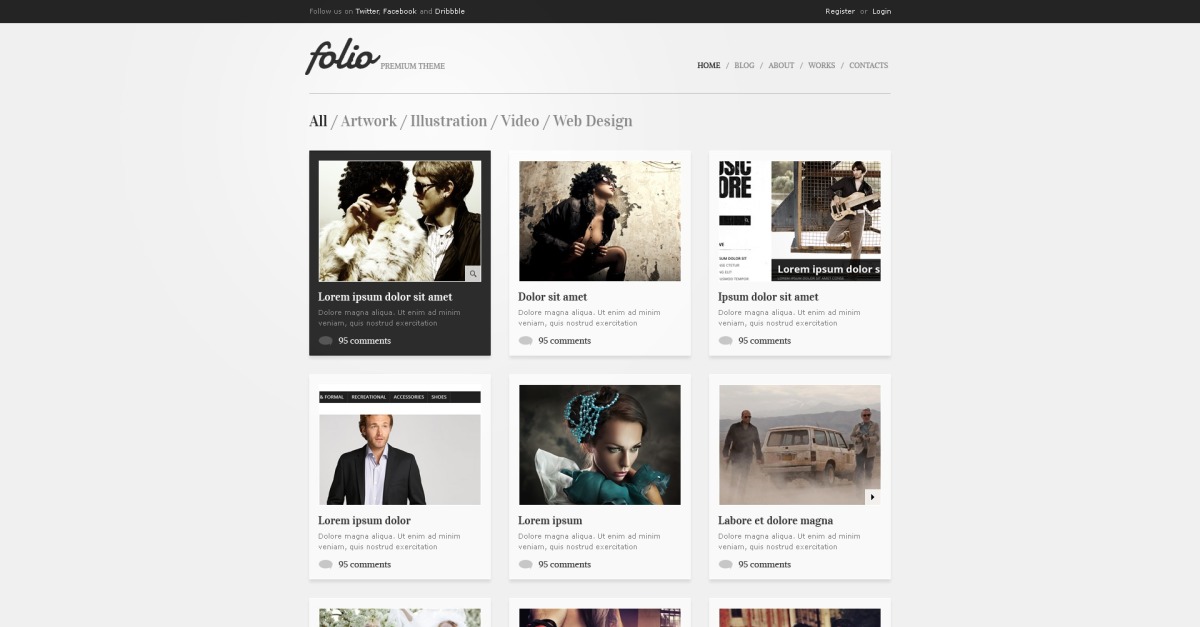
Task: Click the comment bubble icon under Ipsum dolor sit amet
Action: tap(726, 341)
